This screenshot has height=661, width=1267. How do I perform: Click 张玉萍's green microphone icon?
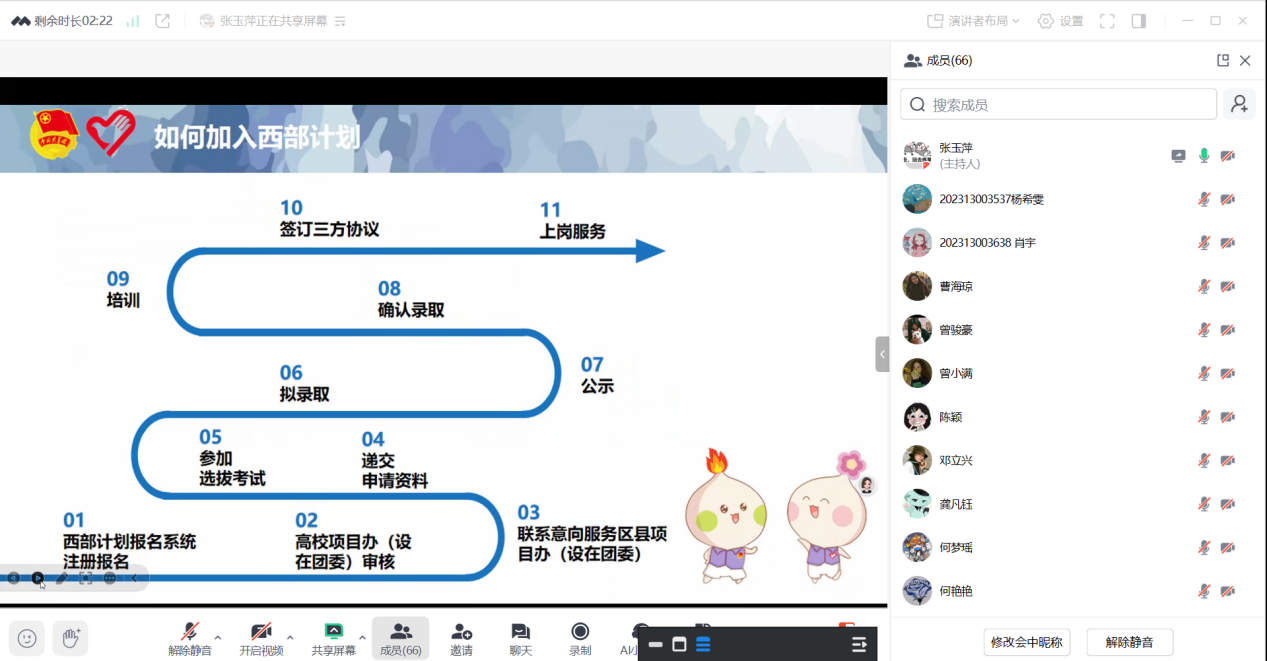pyautogui.click(x=1204, y=155)
